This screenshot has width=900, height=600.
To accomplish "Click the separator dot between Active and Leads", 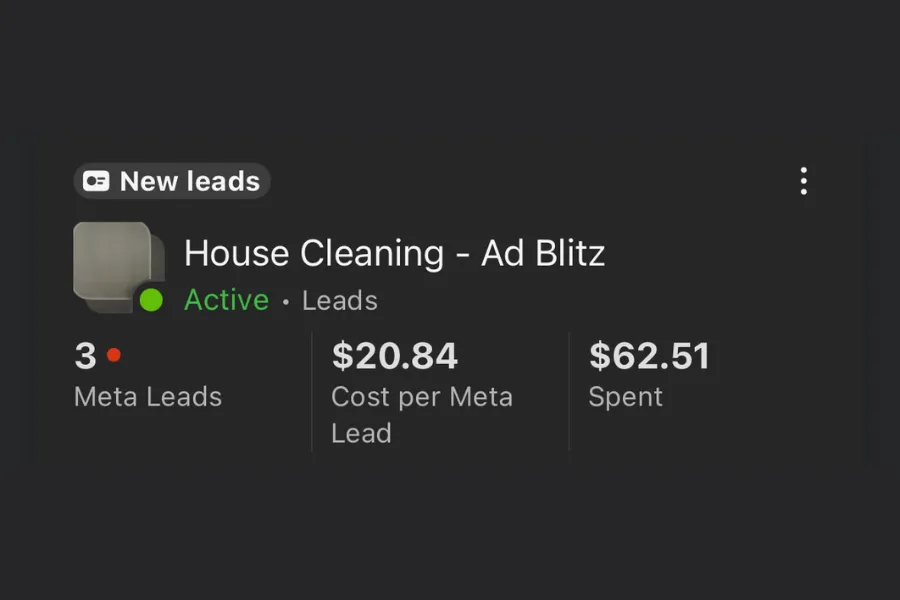I will pos(285,301).
